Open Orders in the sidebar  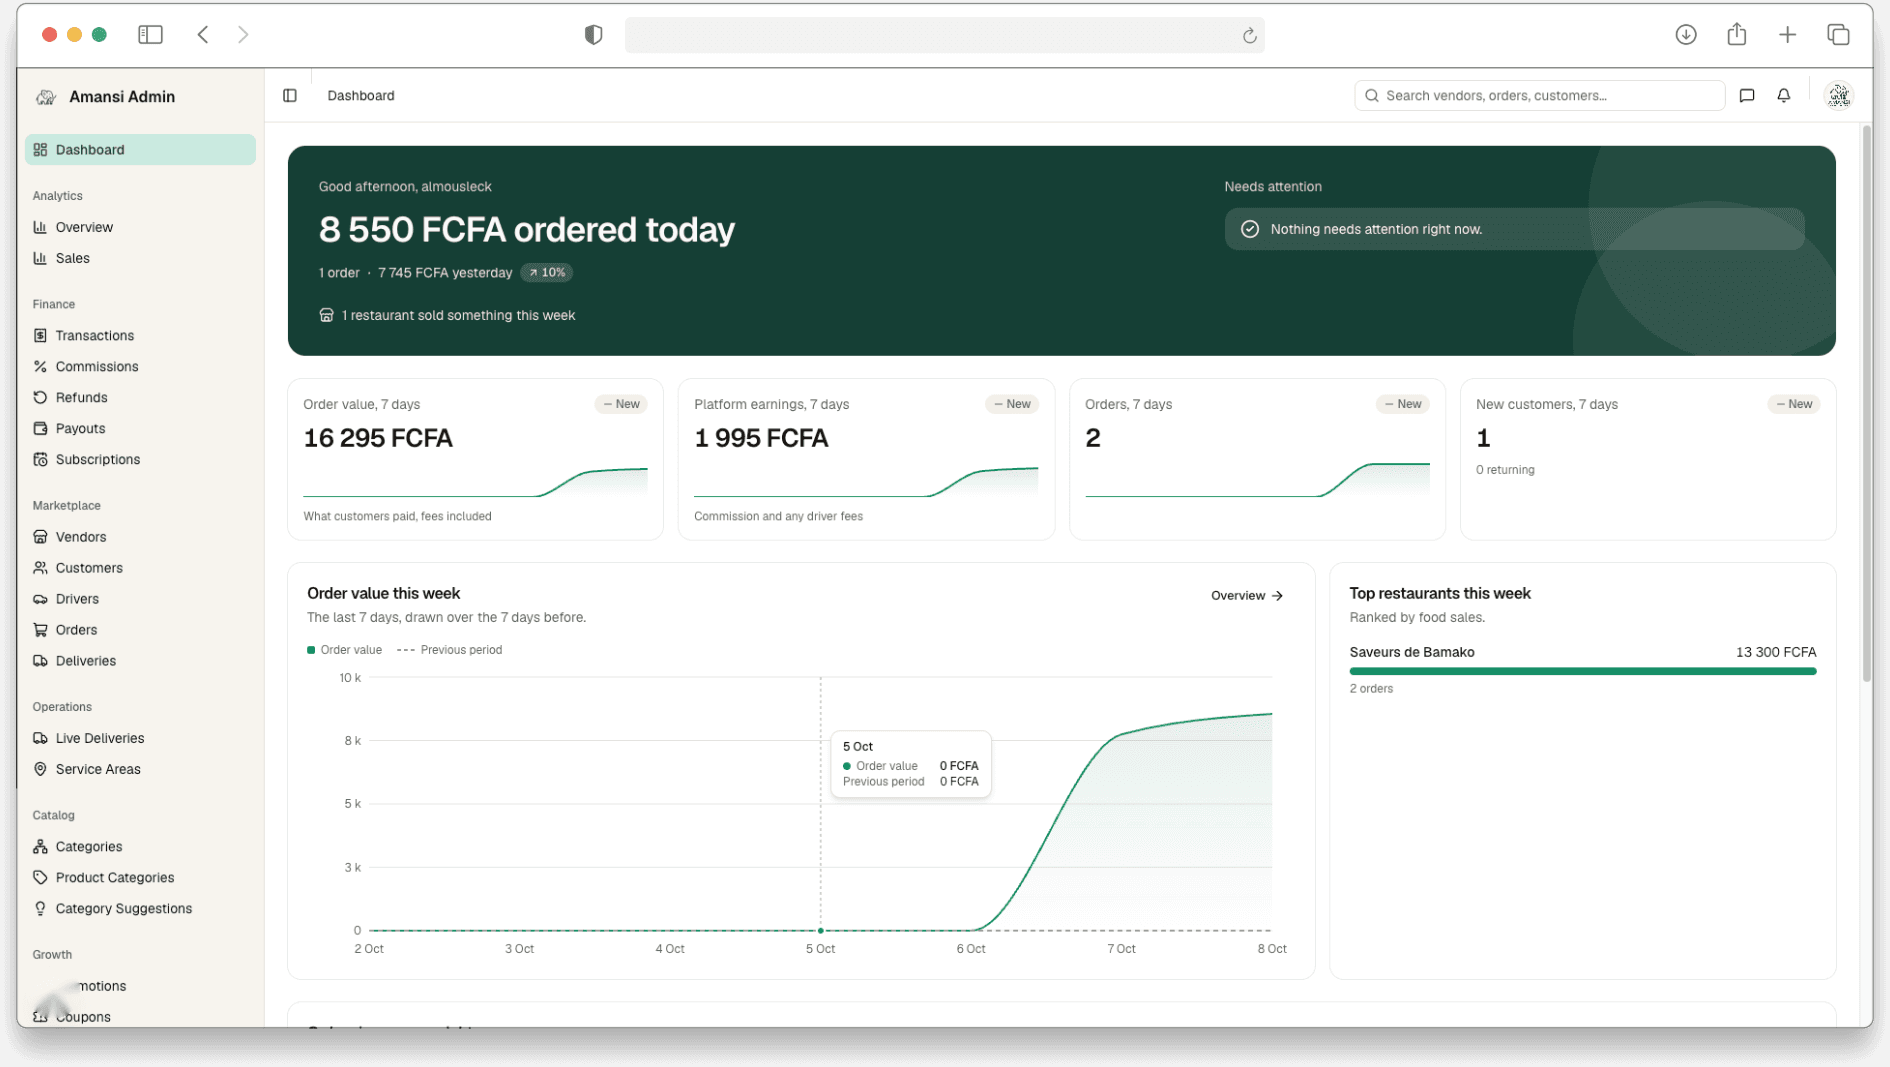click(140, 630)
